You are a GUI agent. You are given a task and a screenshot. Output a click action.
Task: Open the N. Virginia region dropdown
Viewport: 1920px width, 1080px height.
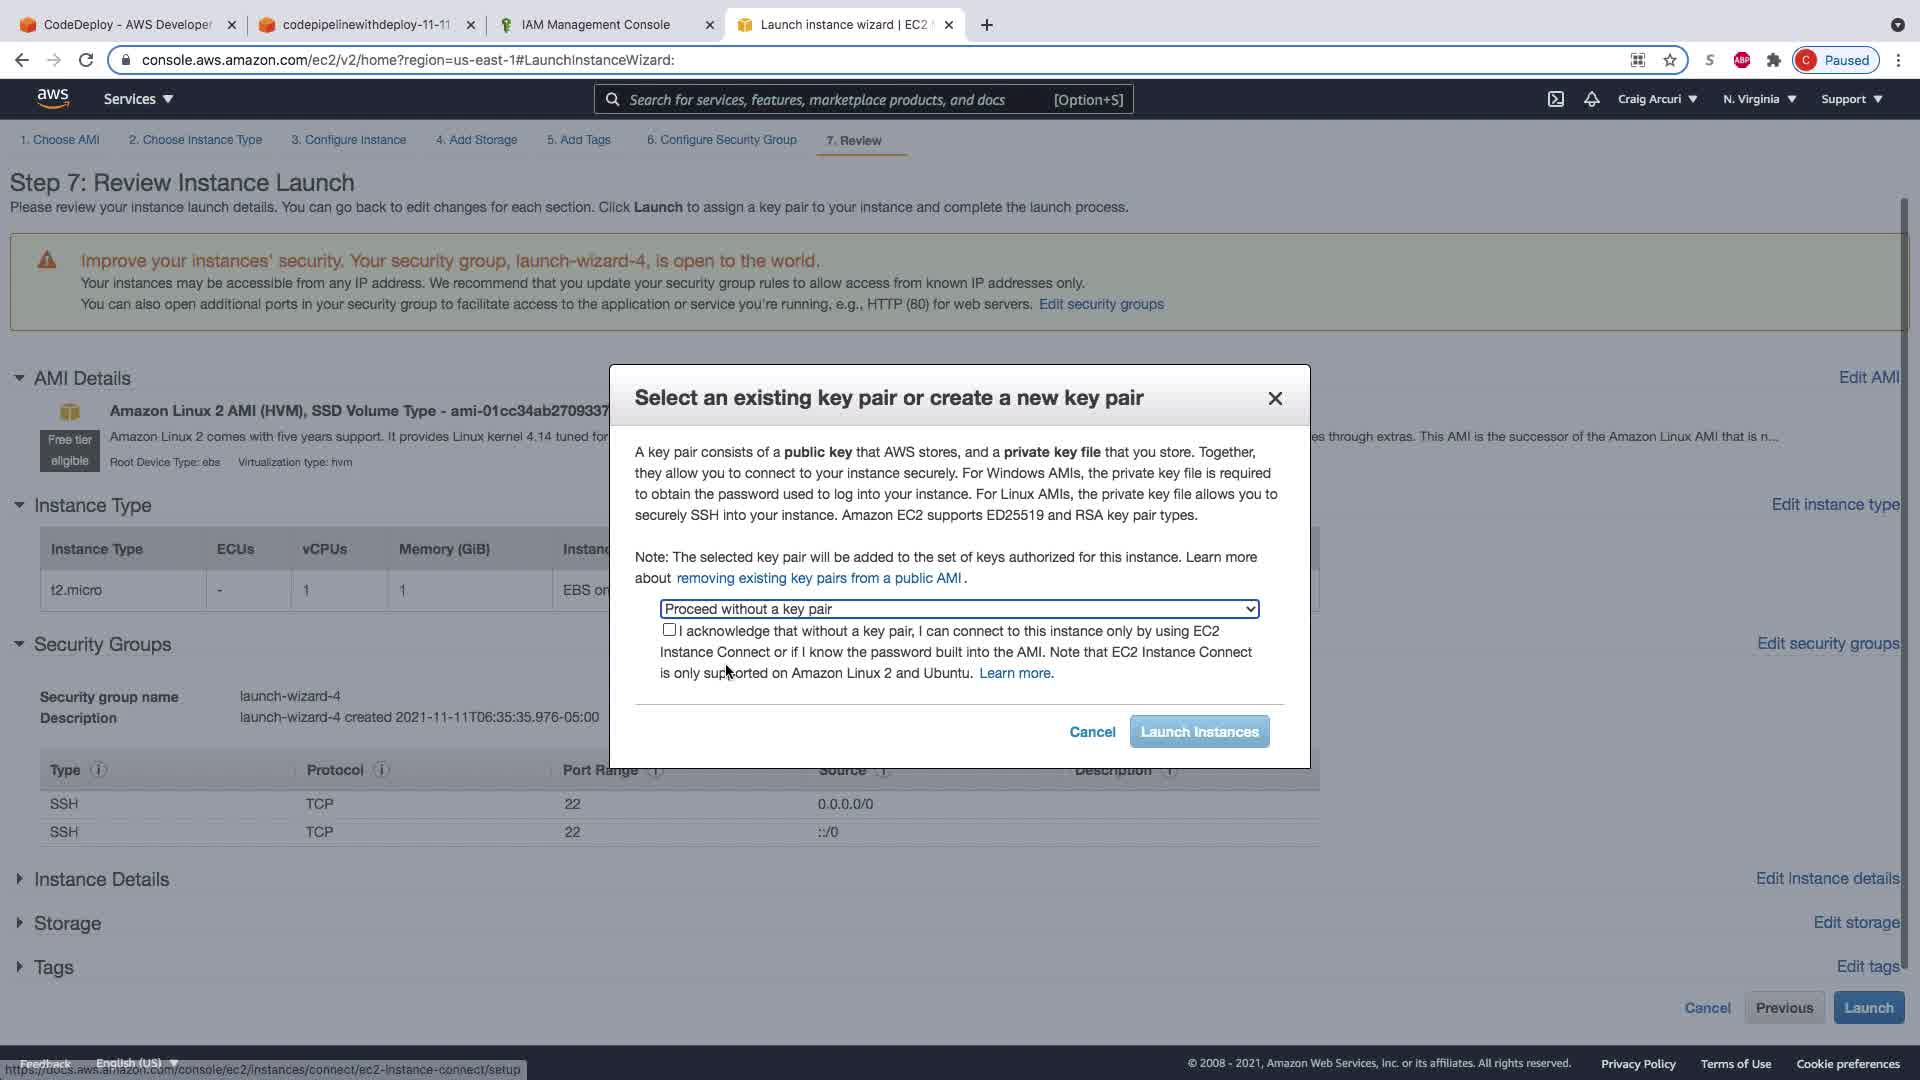click(x=1759, y=99)
